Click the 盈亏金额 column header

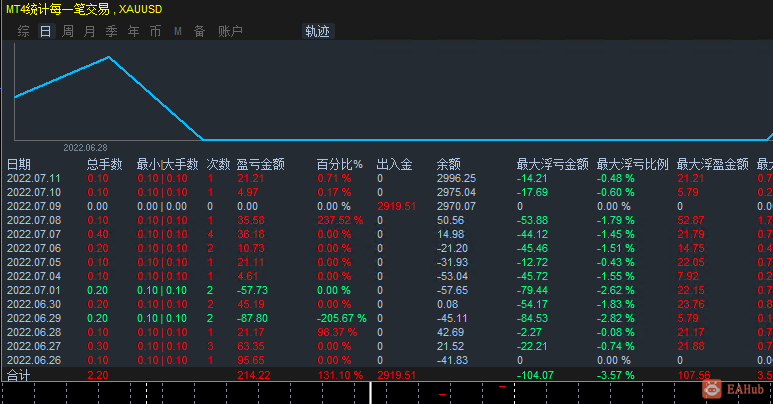[260, 164]
